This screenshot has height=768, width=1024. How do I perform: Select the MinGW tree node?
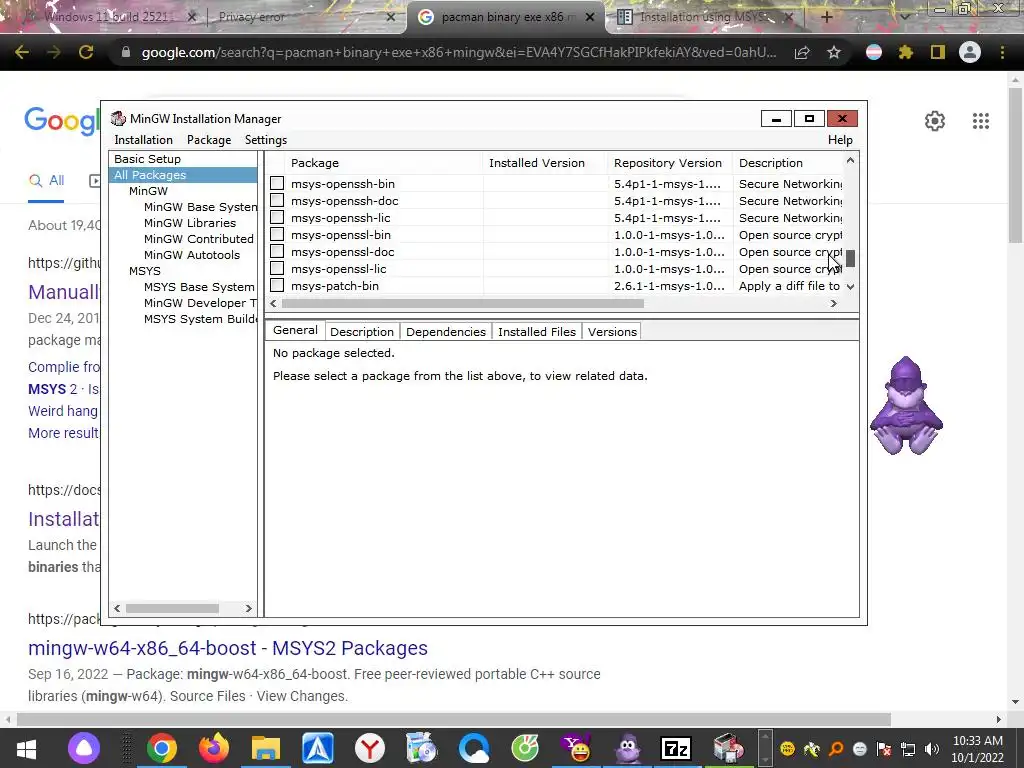coord(148,191)
